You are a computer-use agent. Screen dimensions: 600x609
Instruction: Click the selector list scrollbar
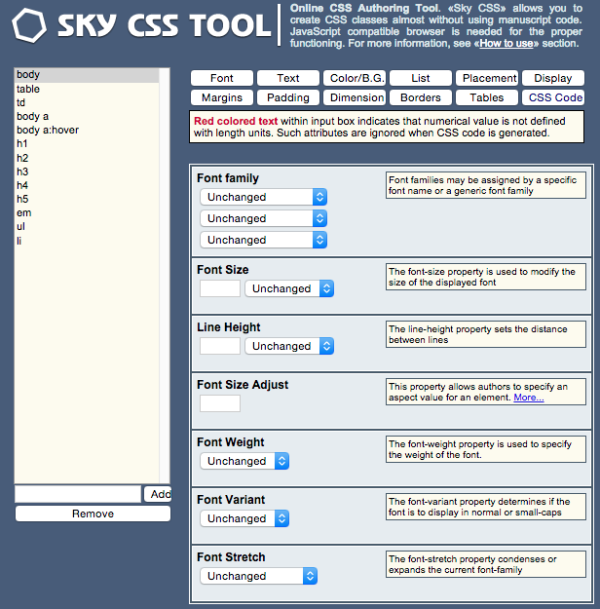pos(164,276)
